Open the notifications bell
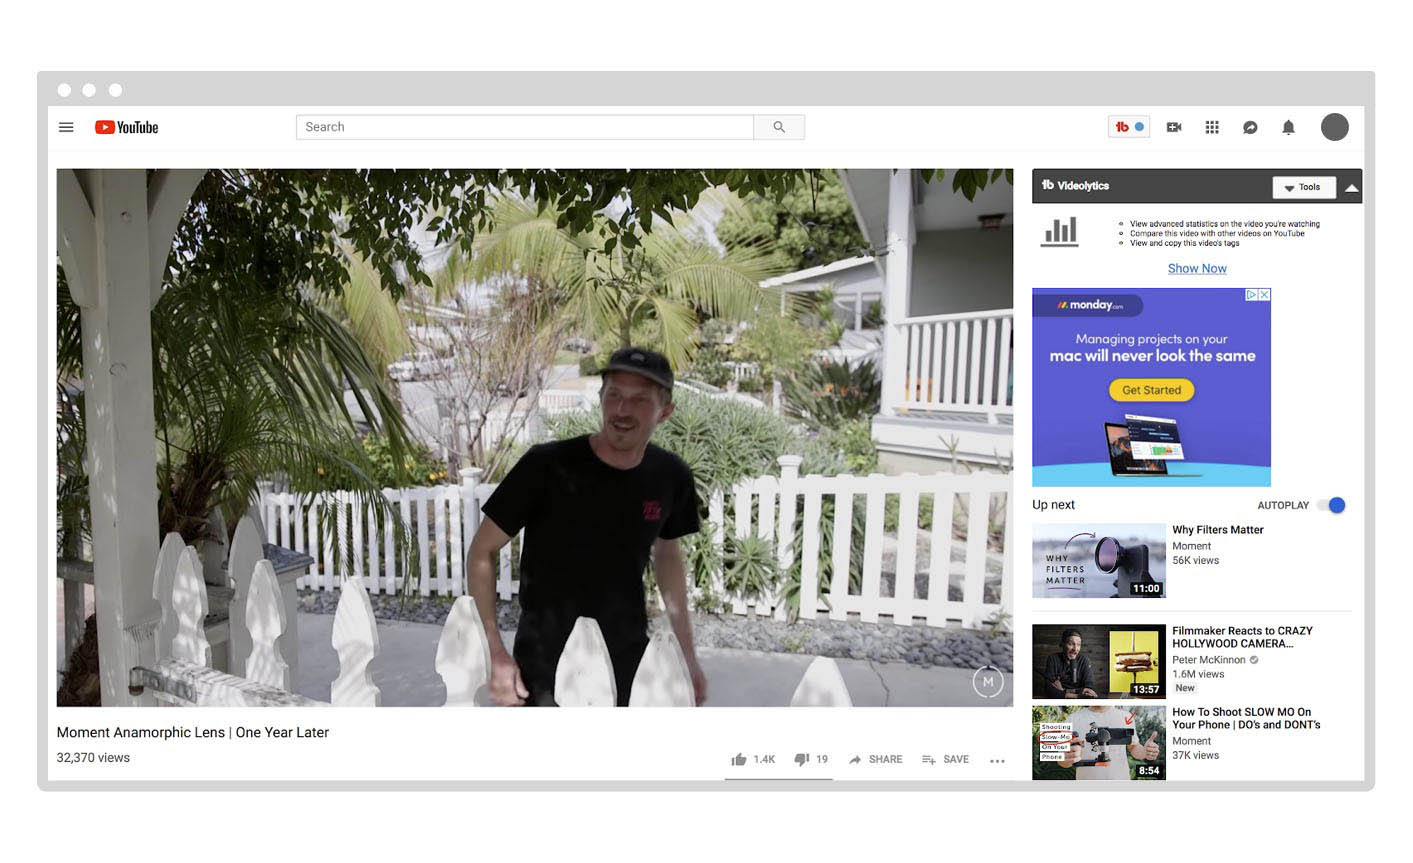The width and height of the screenshot is (1413, 863). 1289,127
